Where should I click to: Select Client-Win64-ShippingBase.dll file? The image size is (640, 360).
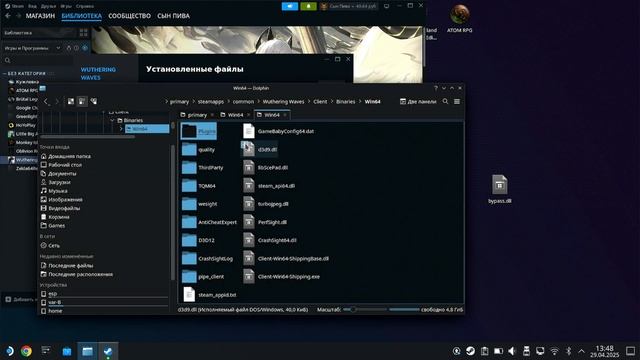[286, 258]
